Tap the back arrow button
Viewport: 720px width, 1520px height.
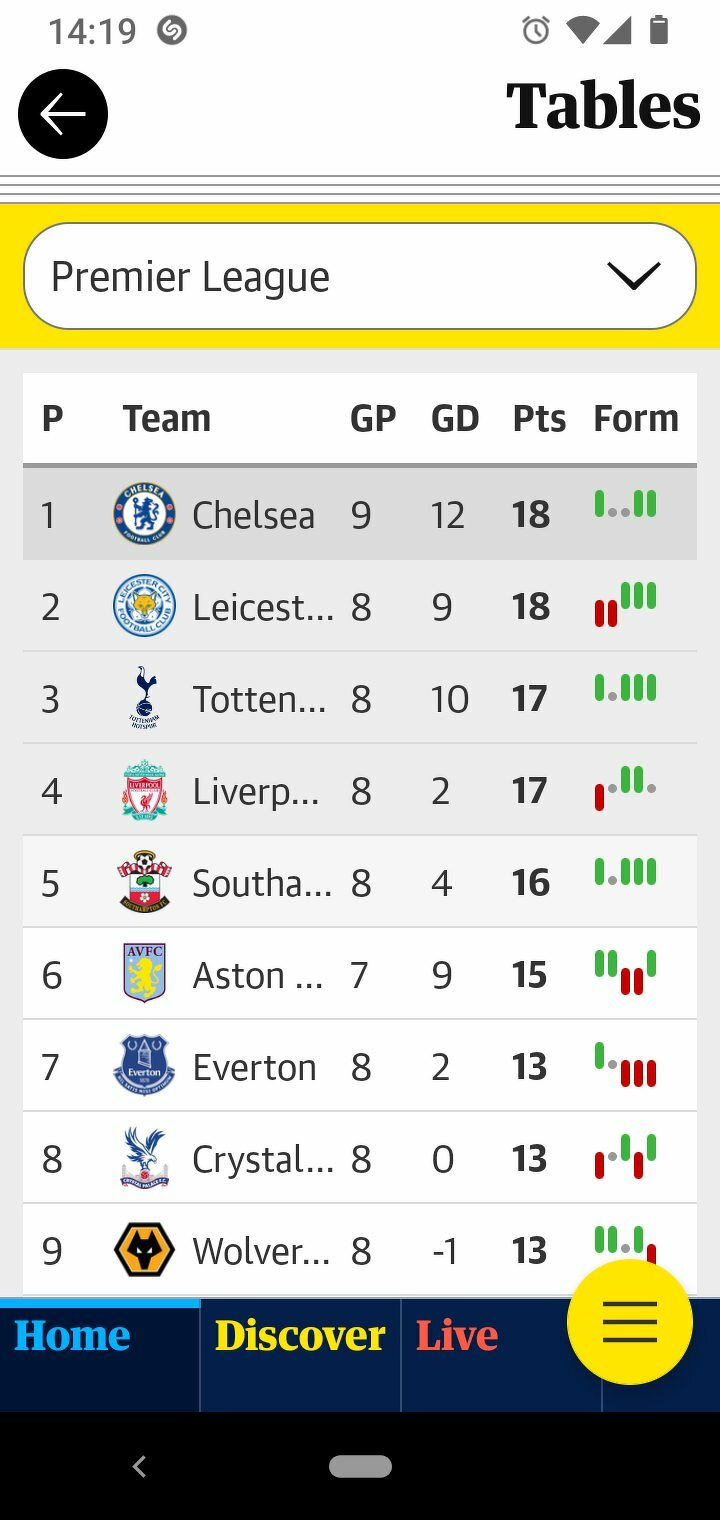(63, 114)
